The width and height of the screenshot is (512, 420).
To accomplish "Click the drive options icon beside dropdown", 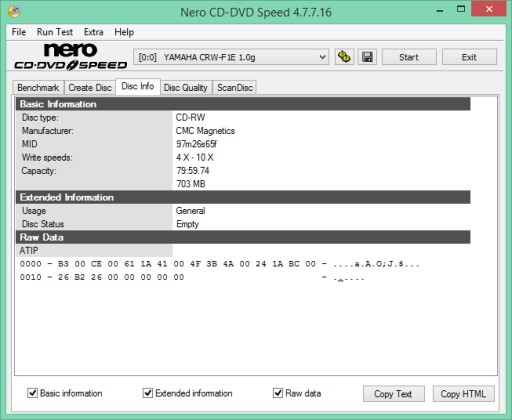I will tap(344, 57).
